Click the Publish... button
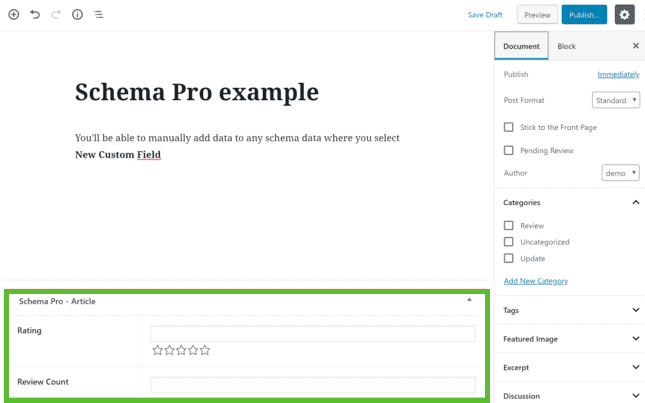 pyautogui.click(x=584, y=15)
